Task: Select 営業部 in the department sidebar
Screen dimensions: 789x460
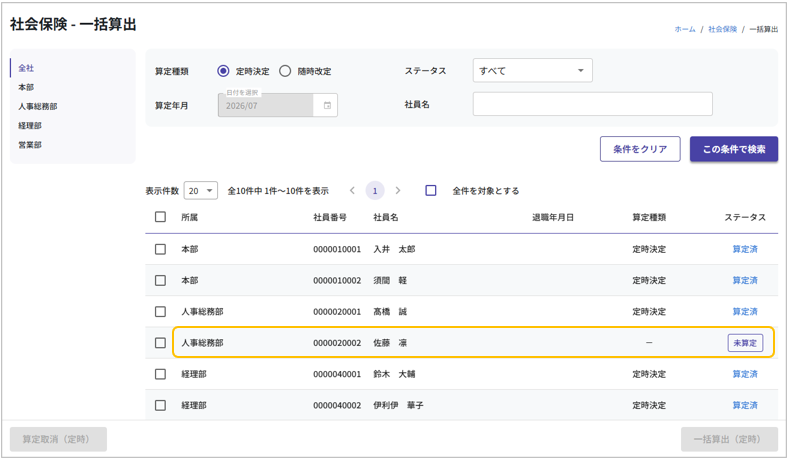Action: coord(30,145)
